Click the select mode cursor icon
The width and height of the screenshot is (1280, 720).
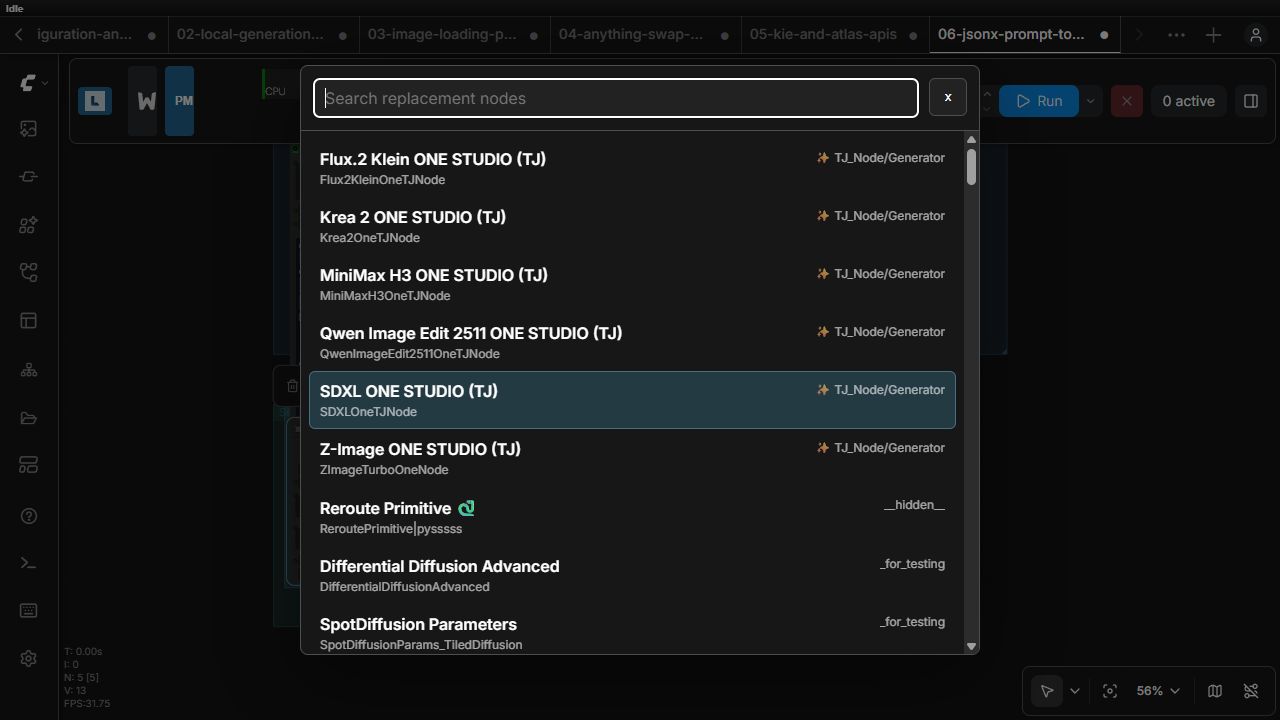tap(1047, 691)
